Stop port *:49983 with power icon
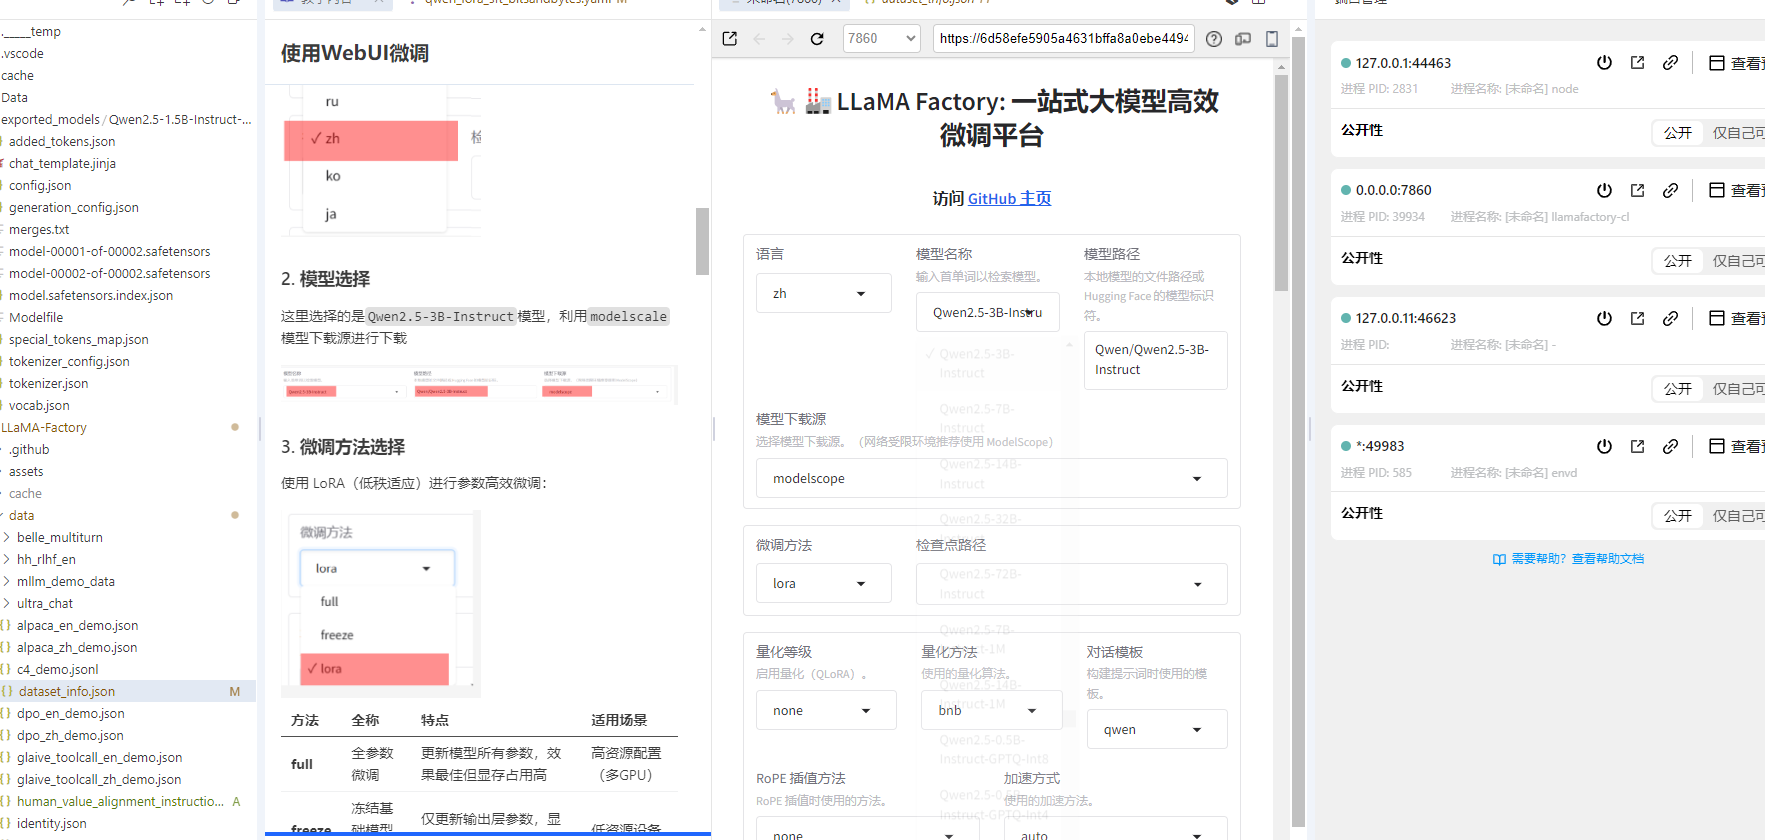The height and width of the screenshot is (840, 1765). pos(1605,446)
